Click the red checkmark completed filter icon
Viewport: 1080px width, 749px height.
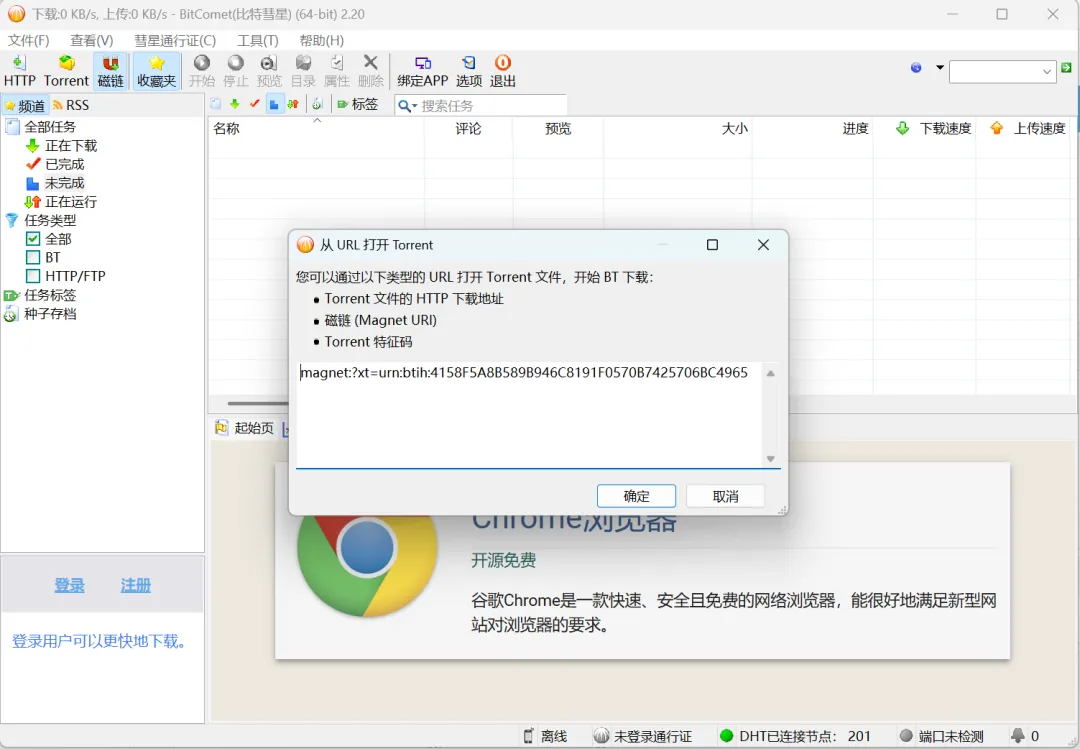point(254,104)
